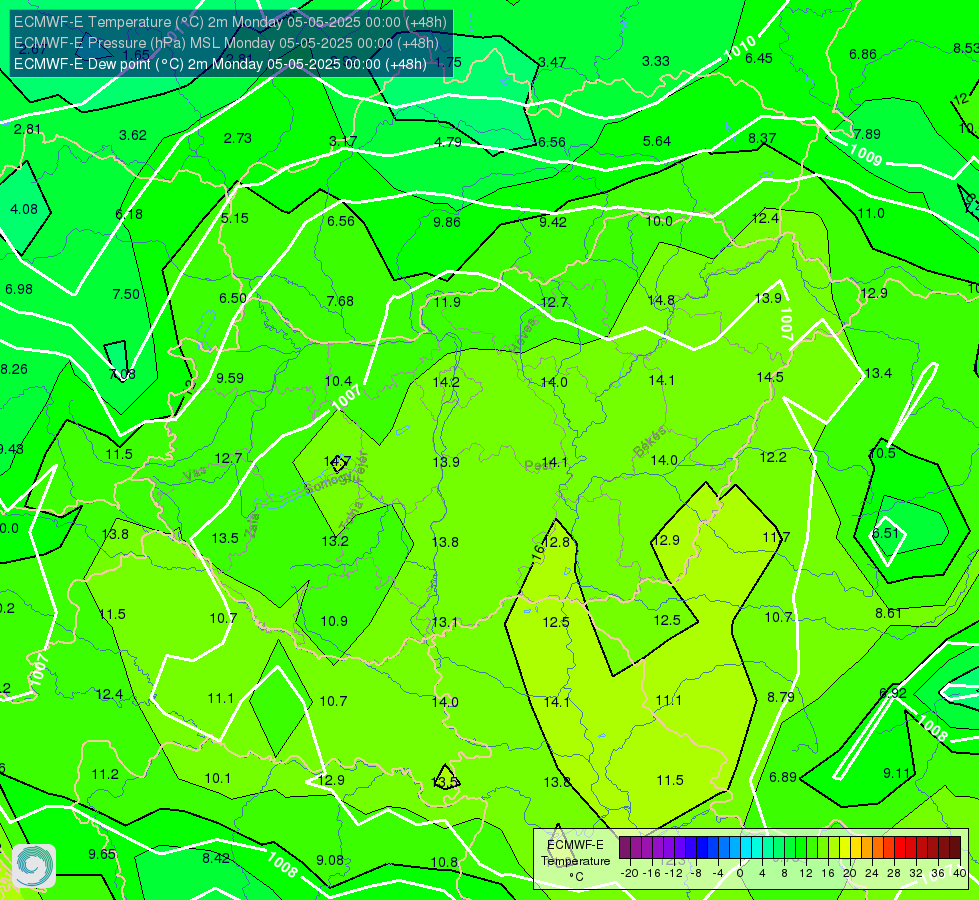Click the 10.0 temperature value
Image resolution: width=979 pixels, height=900 pixels.
click(659, 221)
